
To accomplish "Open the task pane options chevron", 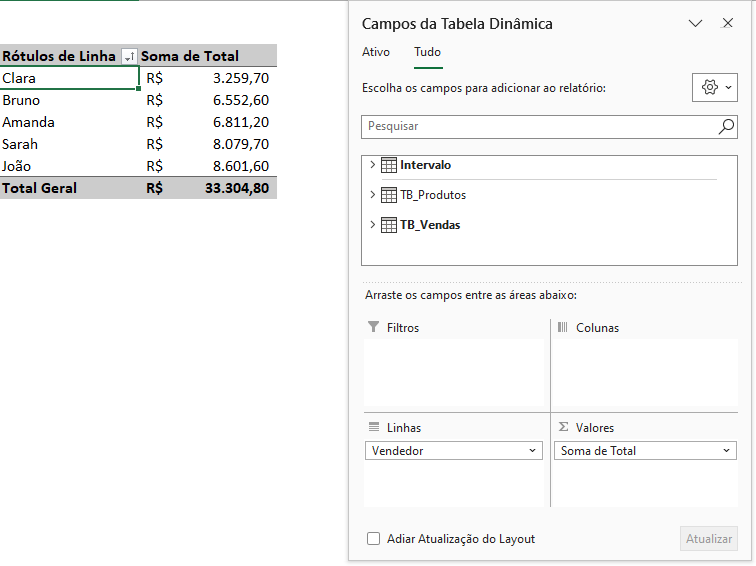I will point(695,23).
